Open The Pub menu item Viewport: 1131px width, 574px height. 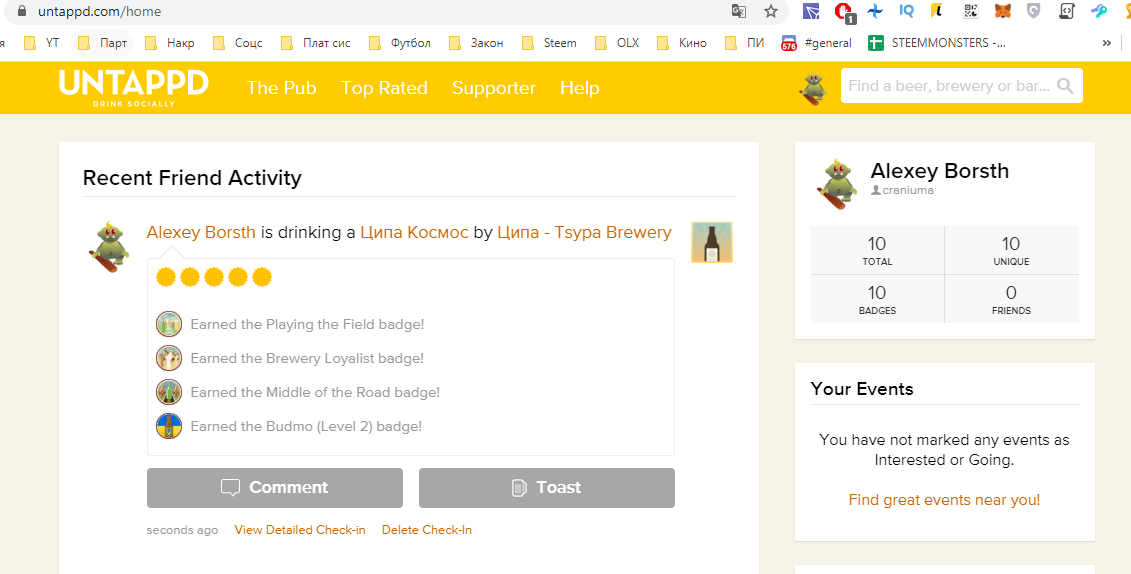tap(281, 88)
